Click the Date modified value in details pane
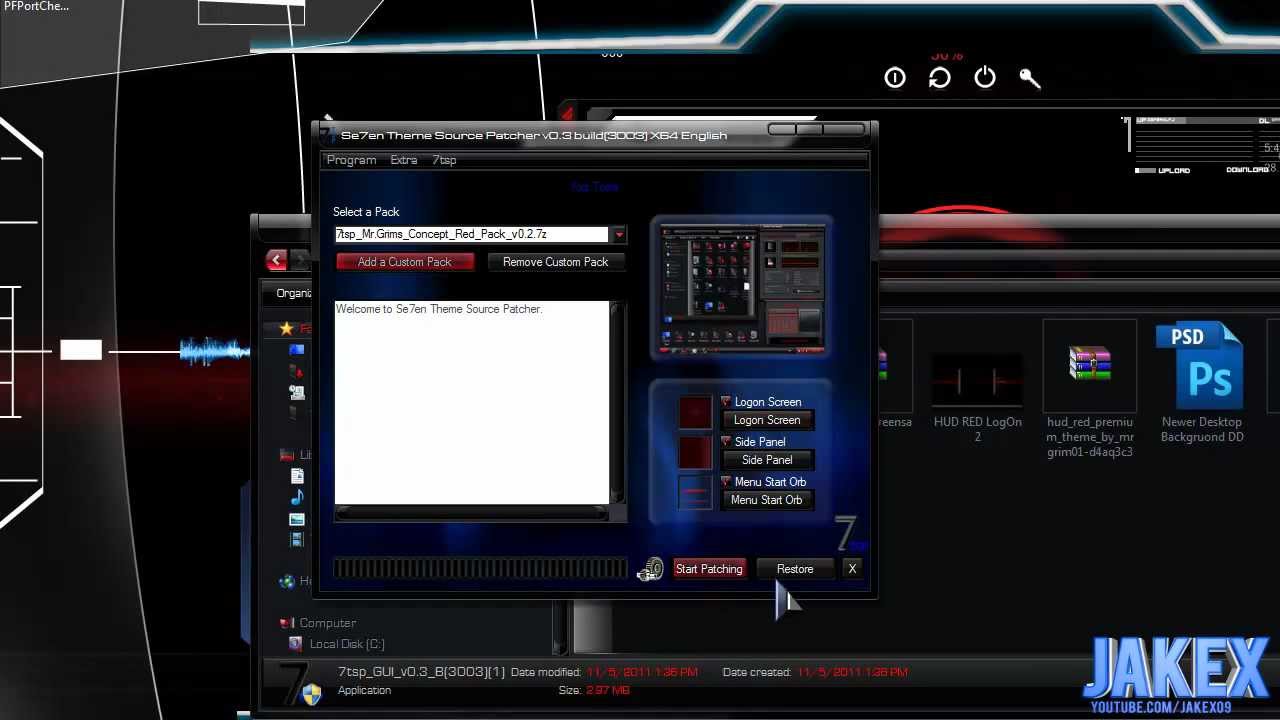Viewport: 1280px width, 720px height. (x=642, y=672)
